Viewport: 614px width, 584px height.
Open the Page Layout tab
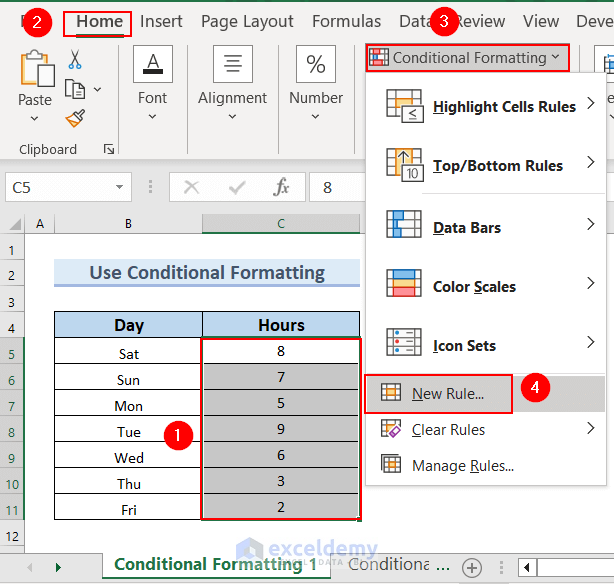[x=247, y=22]
